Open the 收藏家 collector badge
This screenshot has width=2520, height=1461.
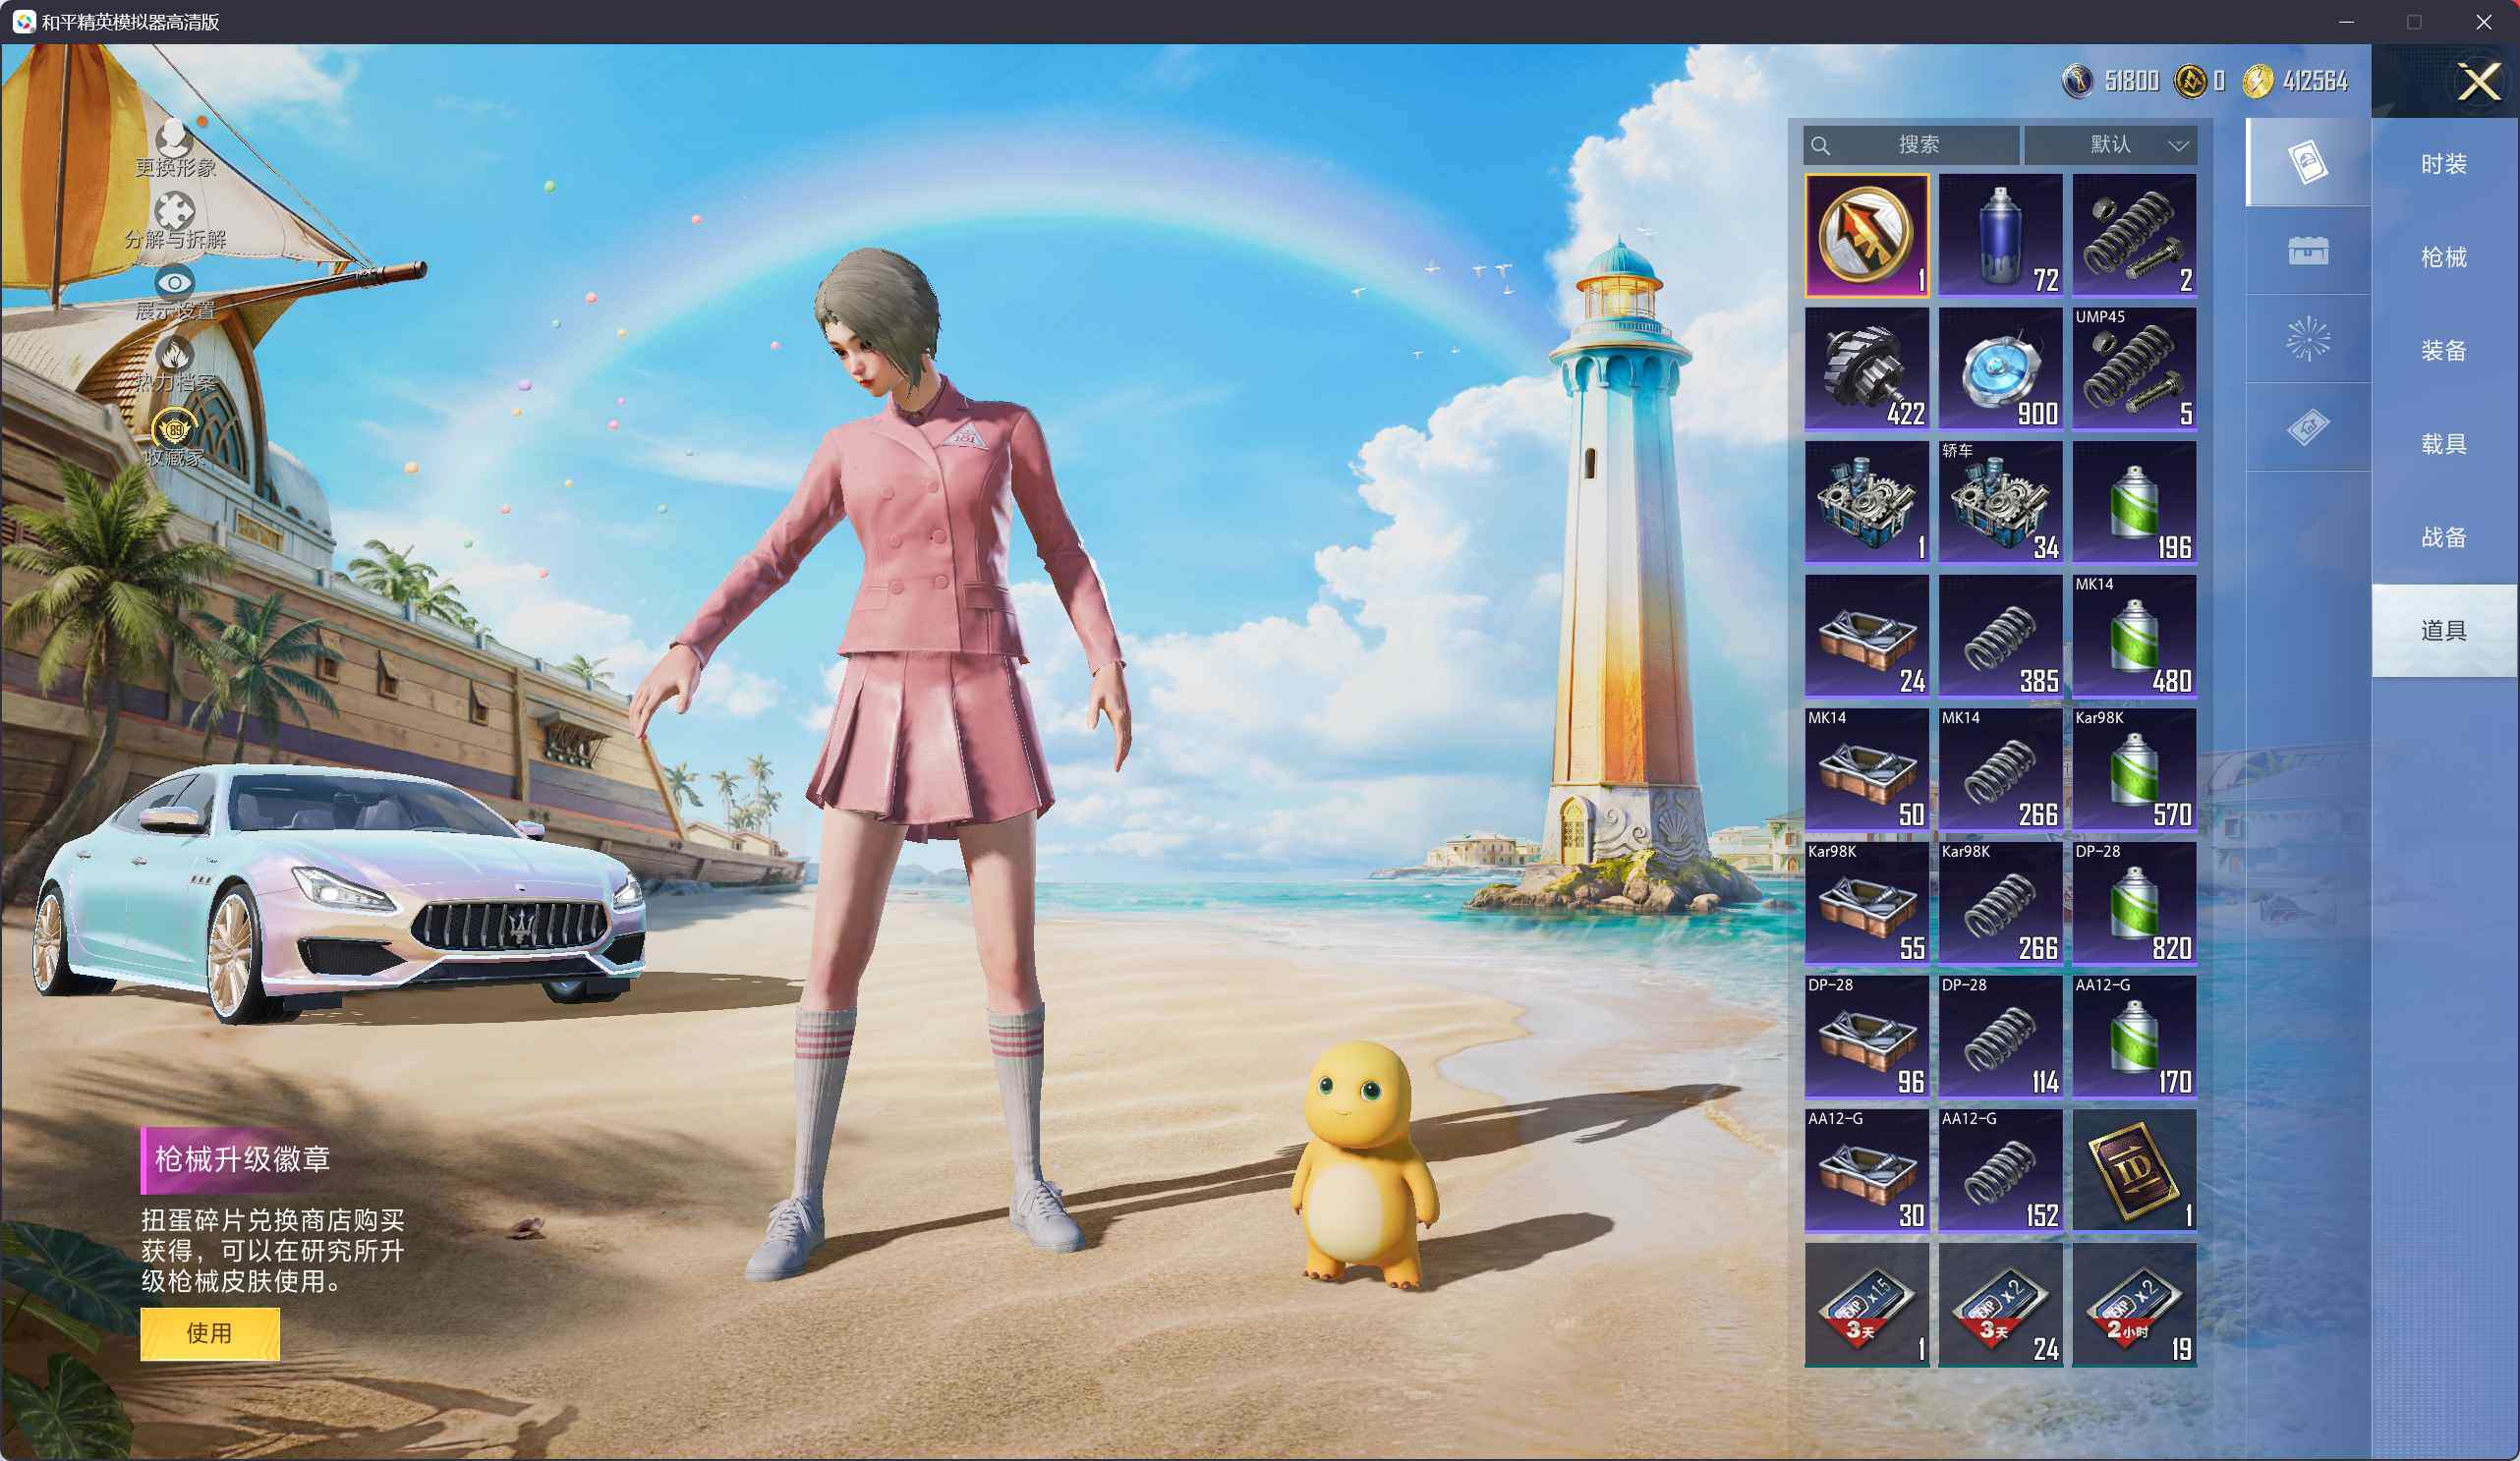pyautogui.click(x=175, y=438)
